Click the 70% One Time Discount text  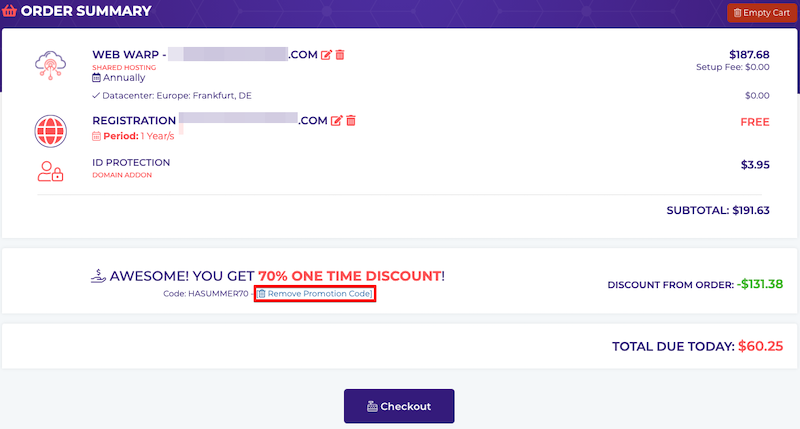350,276
